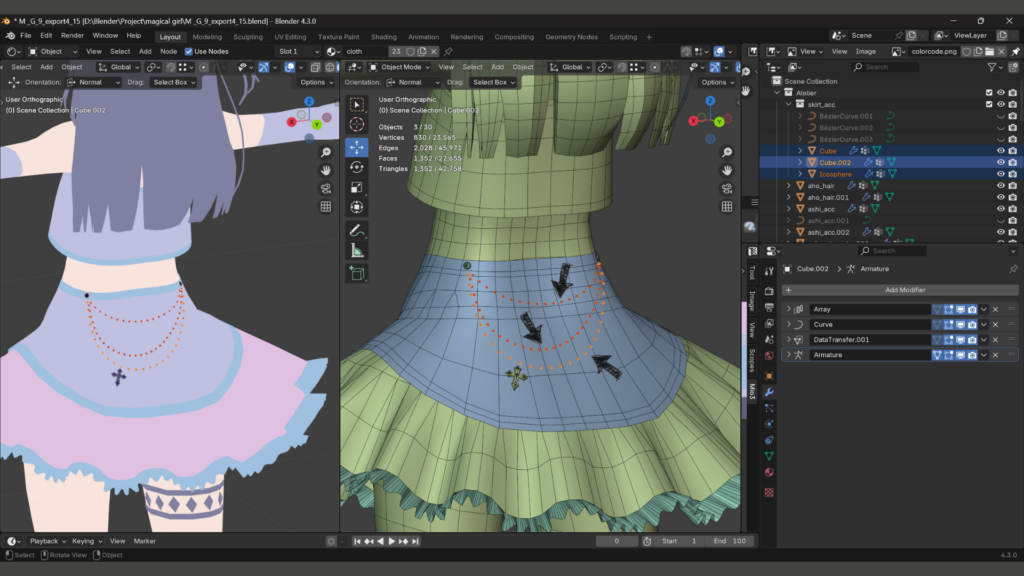Screen dimensions: 1024x576
Task: Expand the Icosphere item in the outliner
Action: [800, 174]
